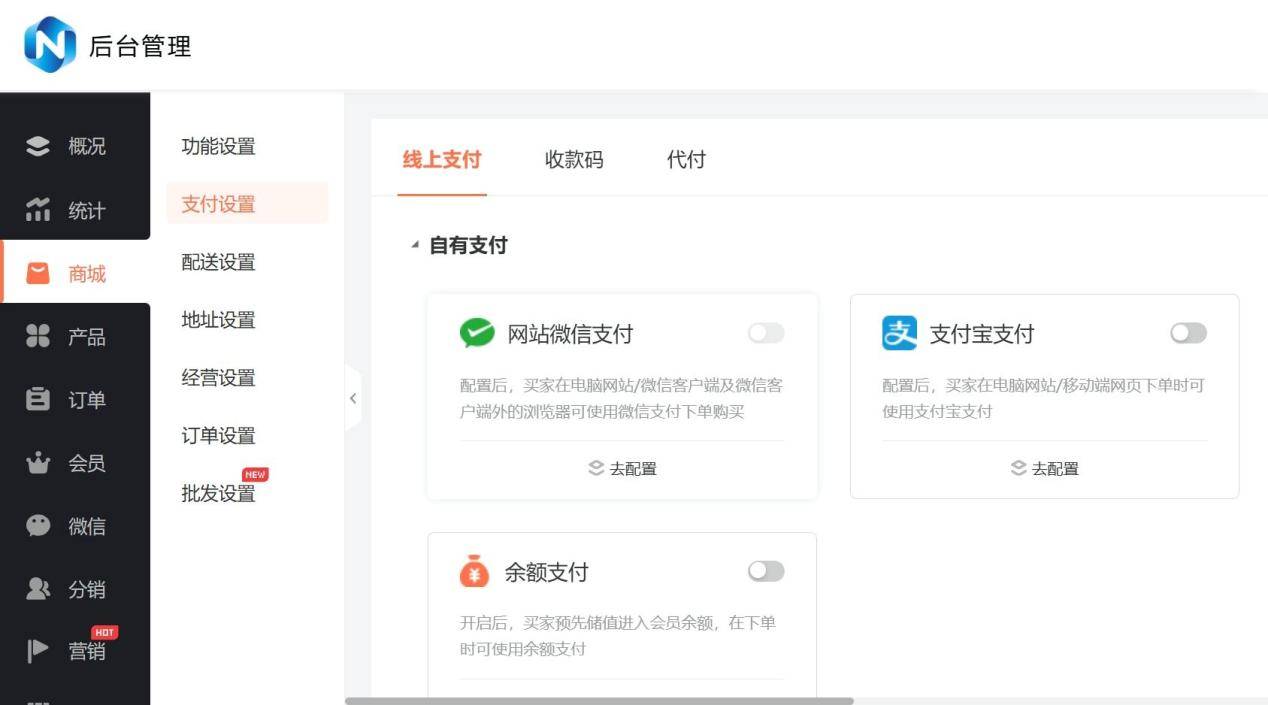Open 配送设置 in the settings submenu

[x=218, y=262]
